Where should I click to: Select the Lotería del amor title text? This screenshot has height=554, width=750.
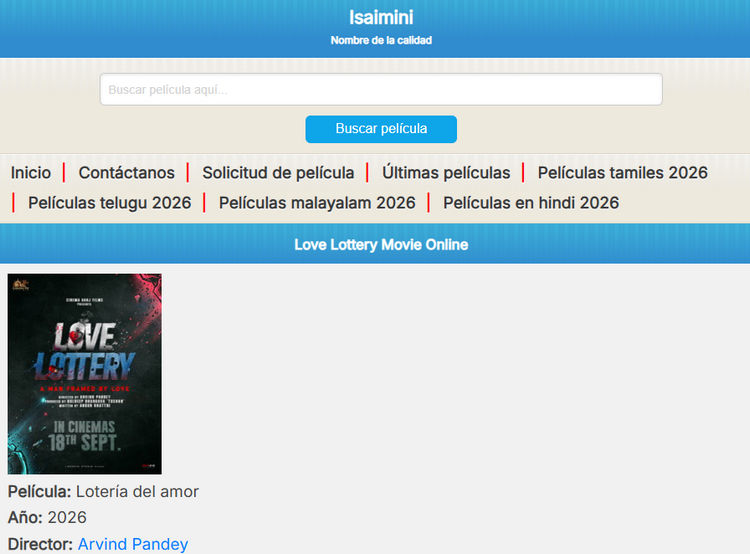(x=137, y=491)
